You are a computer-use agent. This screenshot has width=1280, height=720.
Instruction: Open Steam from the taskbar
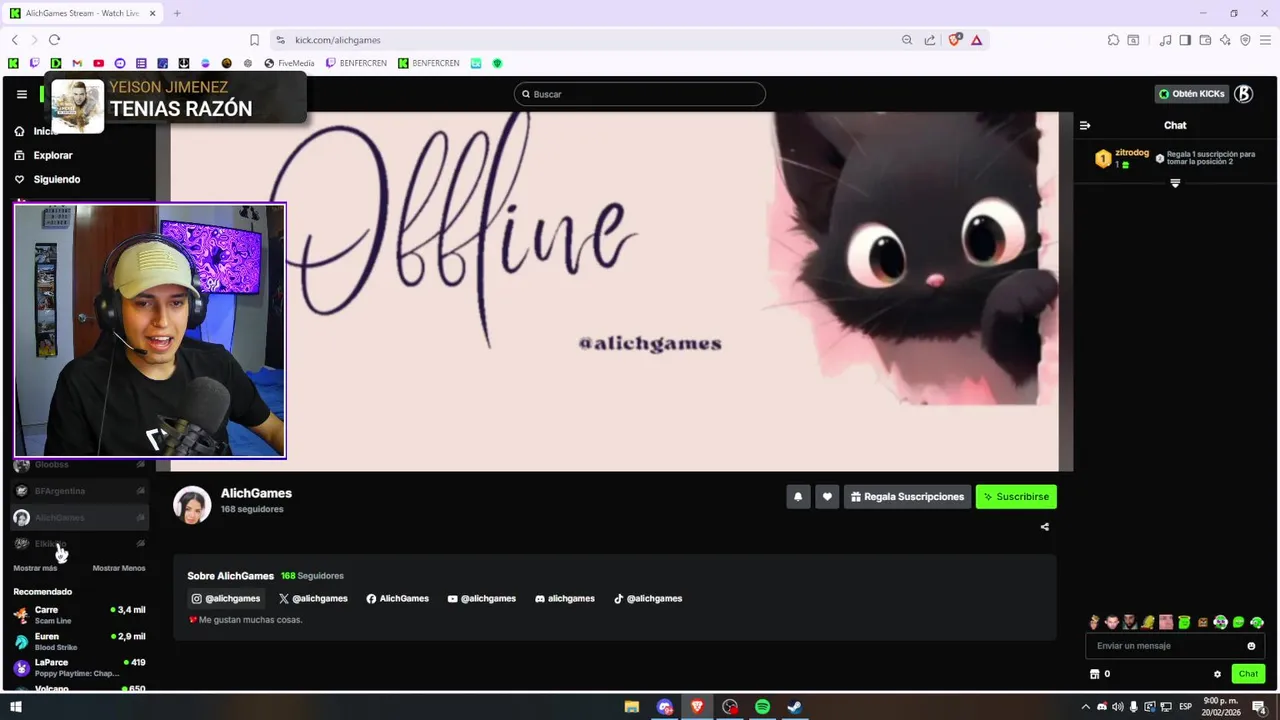[794, 707]
